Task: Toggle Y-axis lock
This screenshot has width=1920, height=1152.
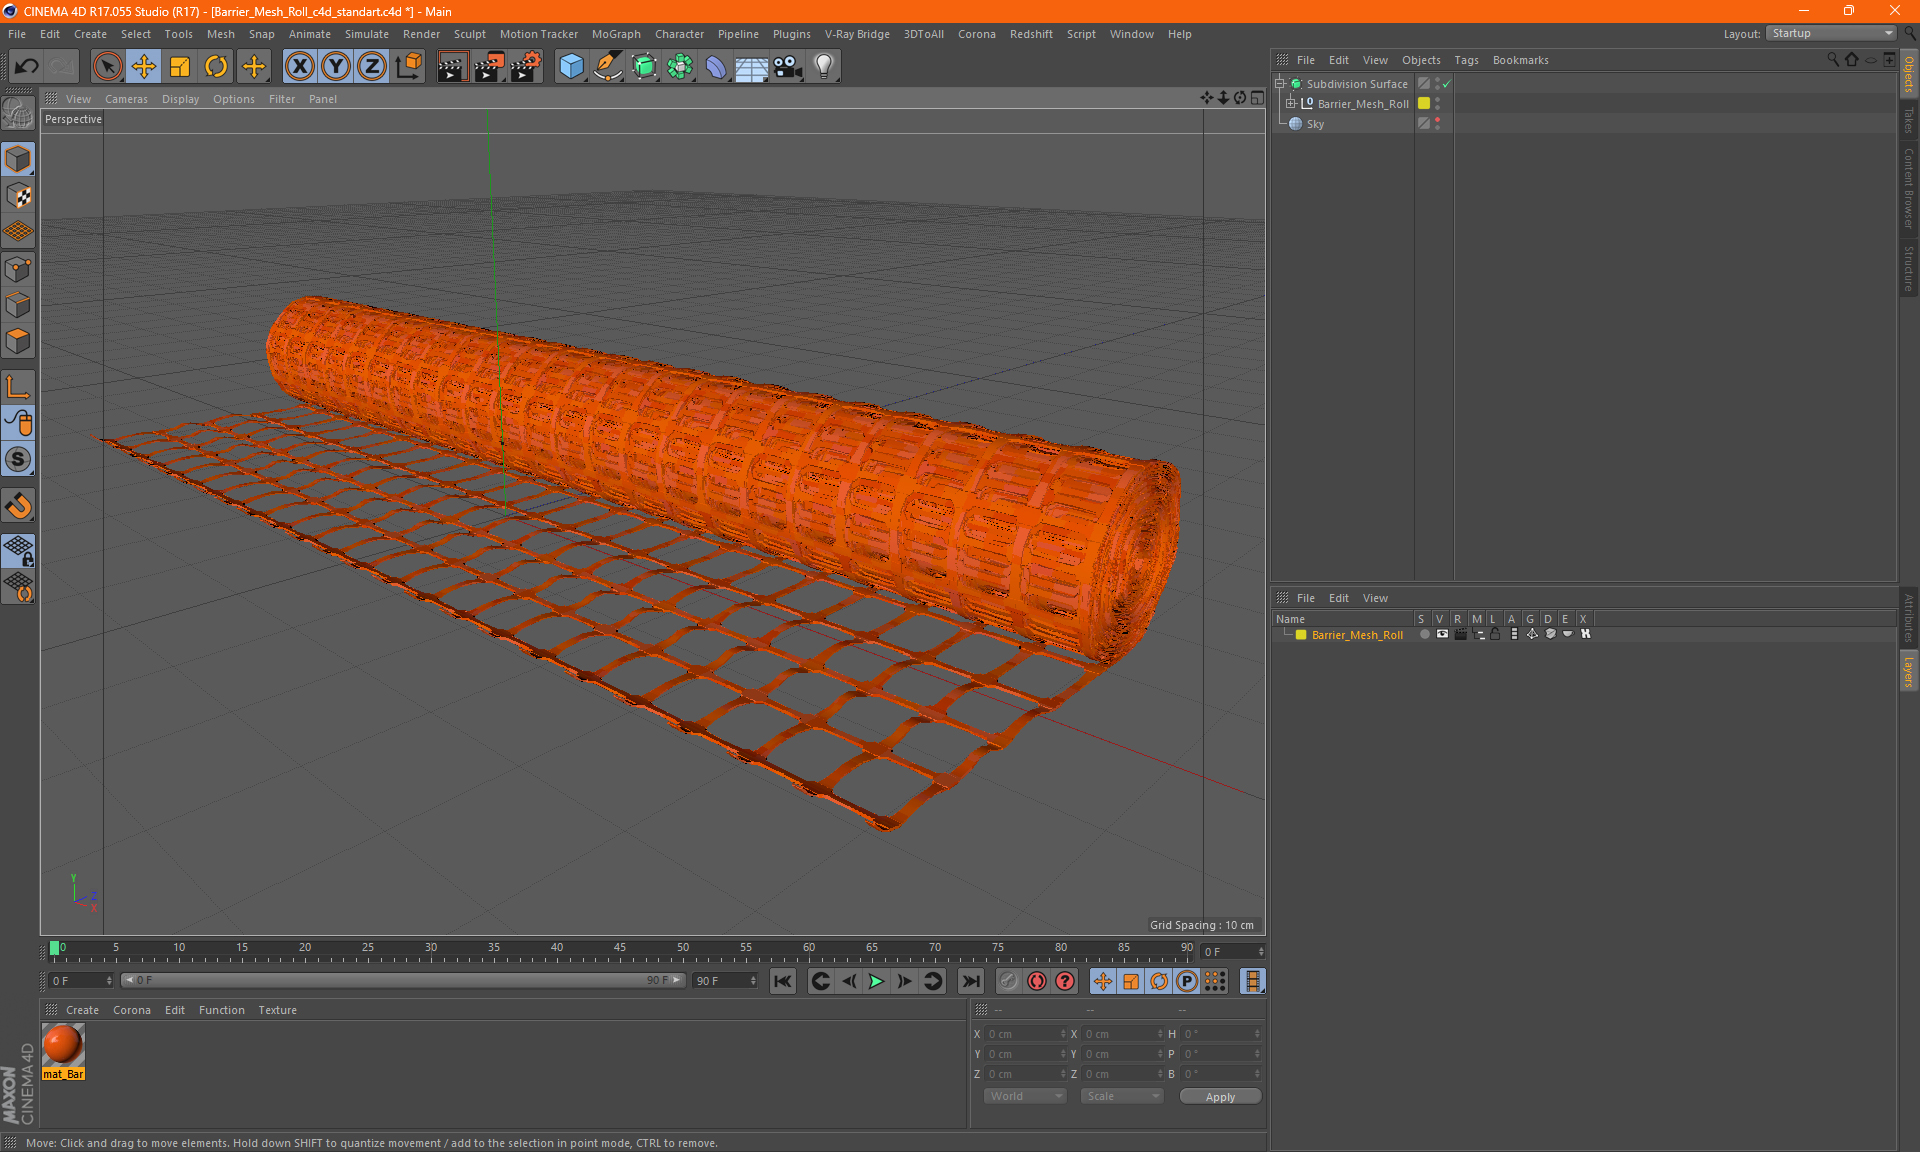Action: (x=336, y=67)
